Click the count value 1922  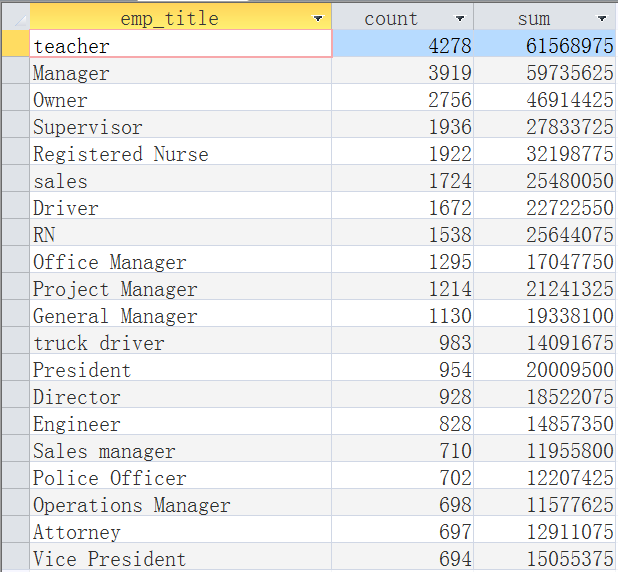click(x=450, y=154)
